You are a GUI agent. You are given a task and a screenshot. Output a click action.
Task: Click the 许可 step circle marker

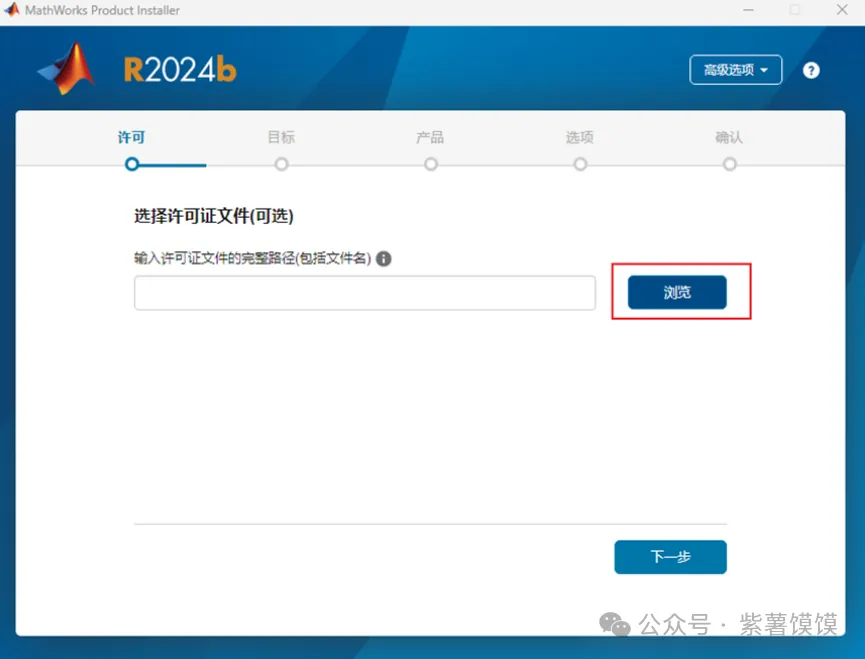coord(132,164)
